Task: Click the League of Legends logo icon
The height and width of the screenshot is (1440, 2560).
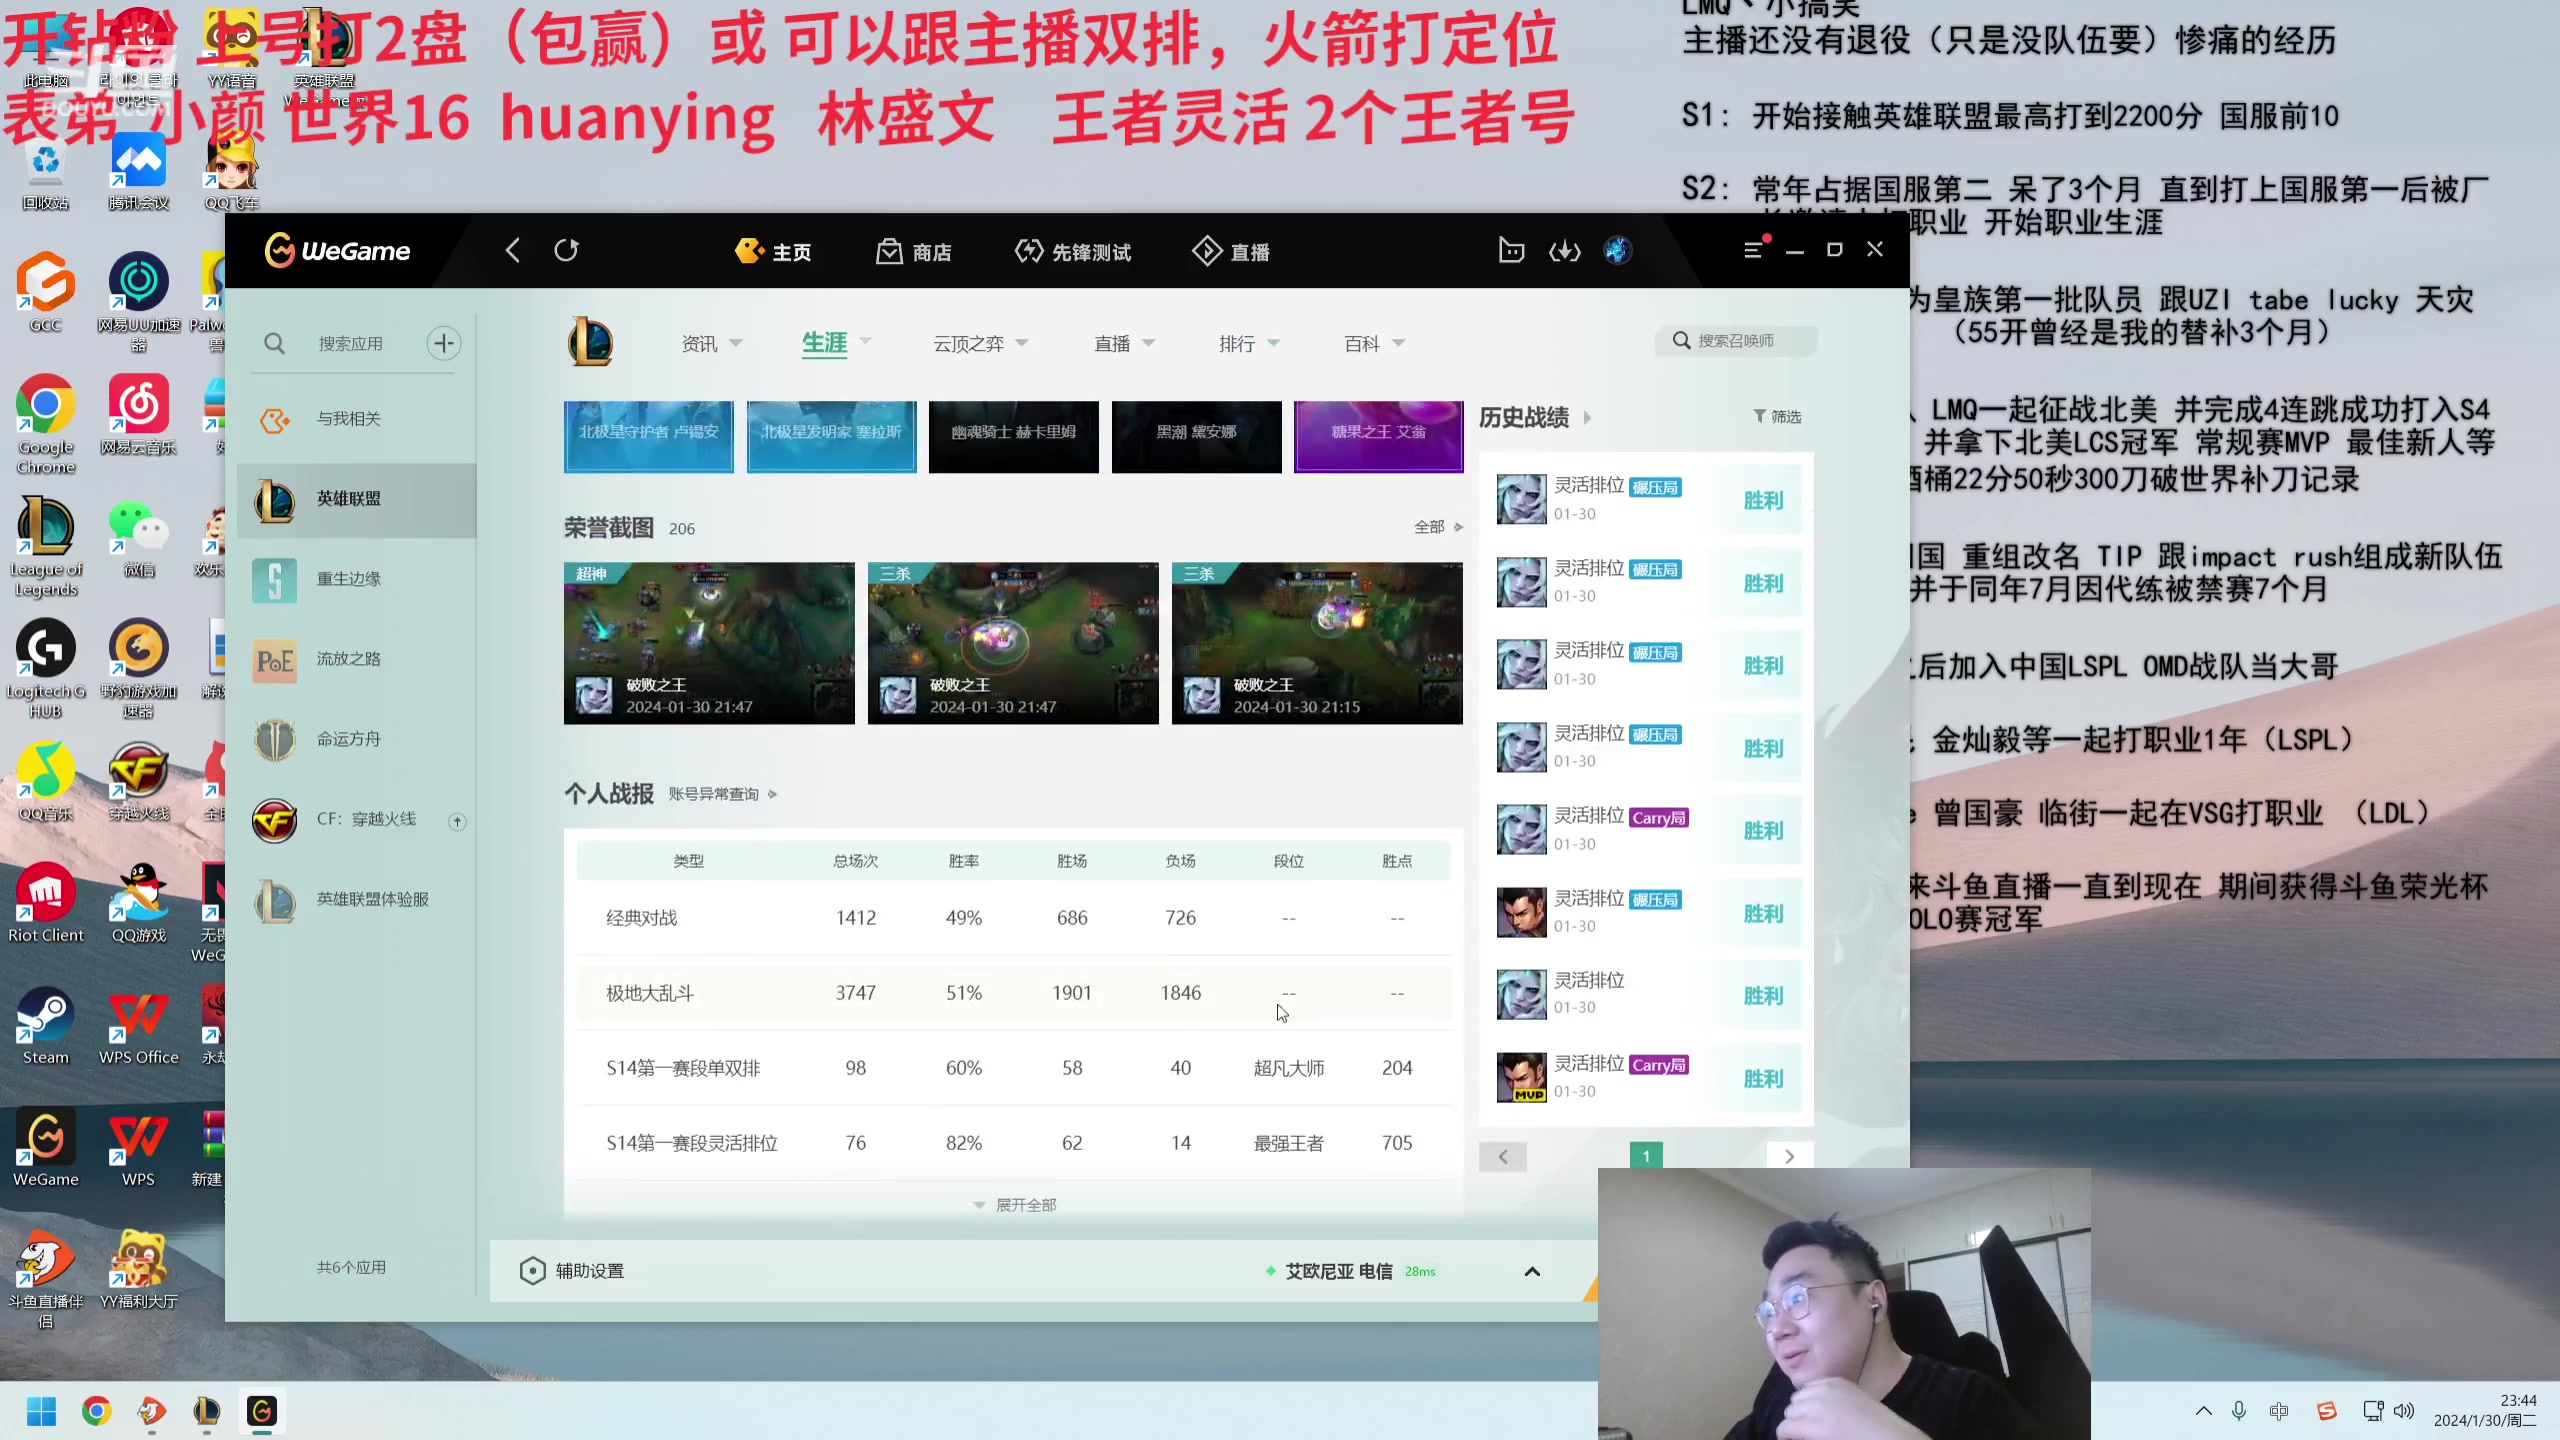Action: click(x=590, y=342)
